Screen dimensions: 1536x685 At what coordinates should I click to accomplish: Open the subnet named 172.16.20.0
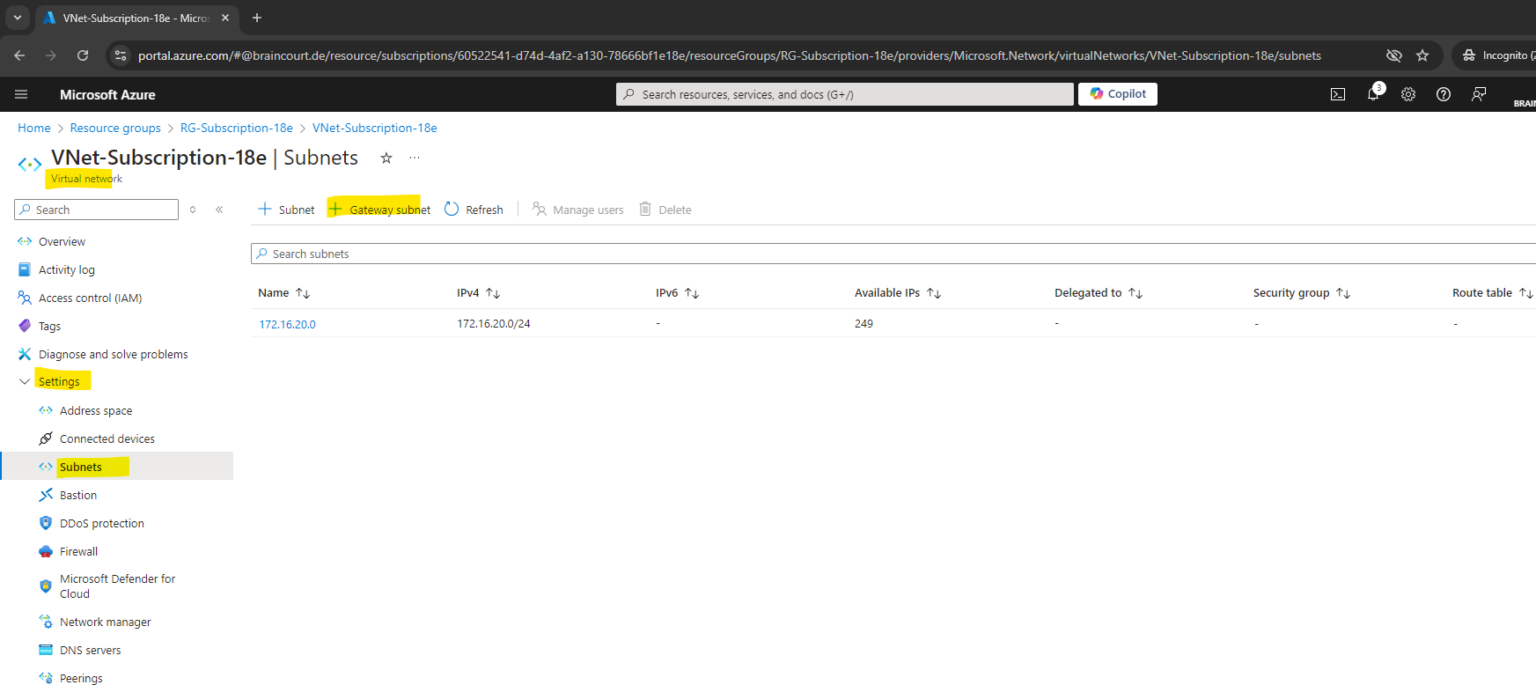pos(287,323)
